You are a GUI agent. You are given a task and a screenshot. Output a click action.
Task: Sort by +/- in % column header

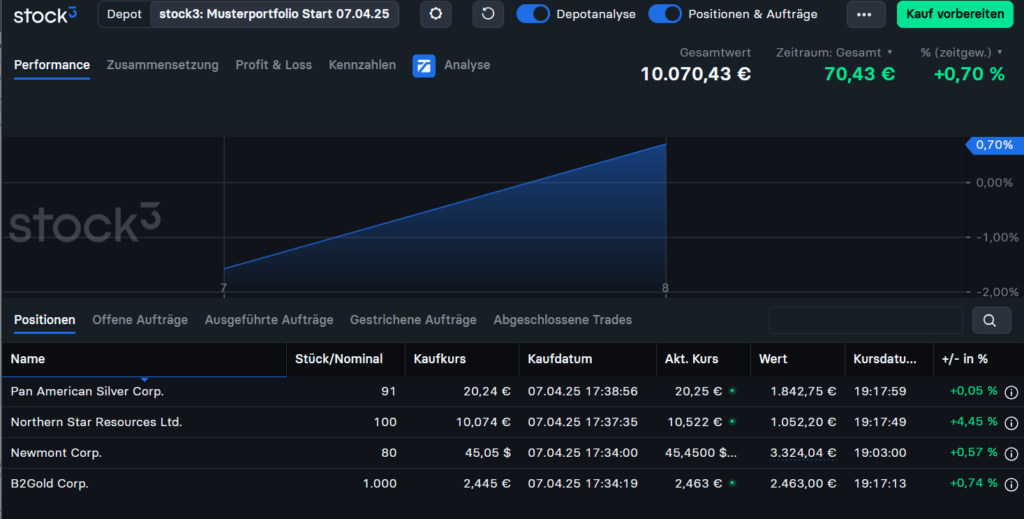coord(978,359)
